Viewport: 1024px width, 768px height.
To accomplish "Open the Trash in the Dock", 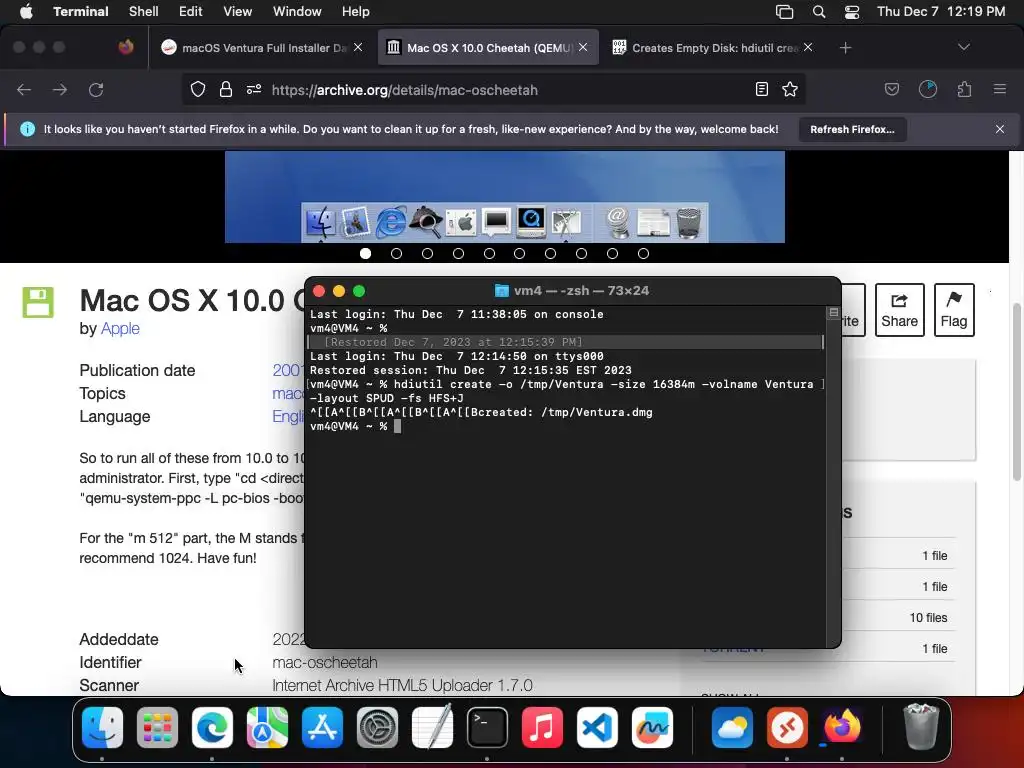I will click(x=920, y=726).
